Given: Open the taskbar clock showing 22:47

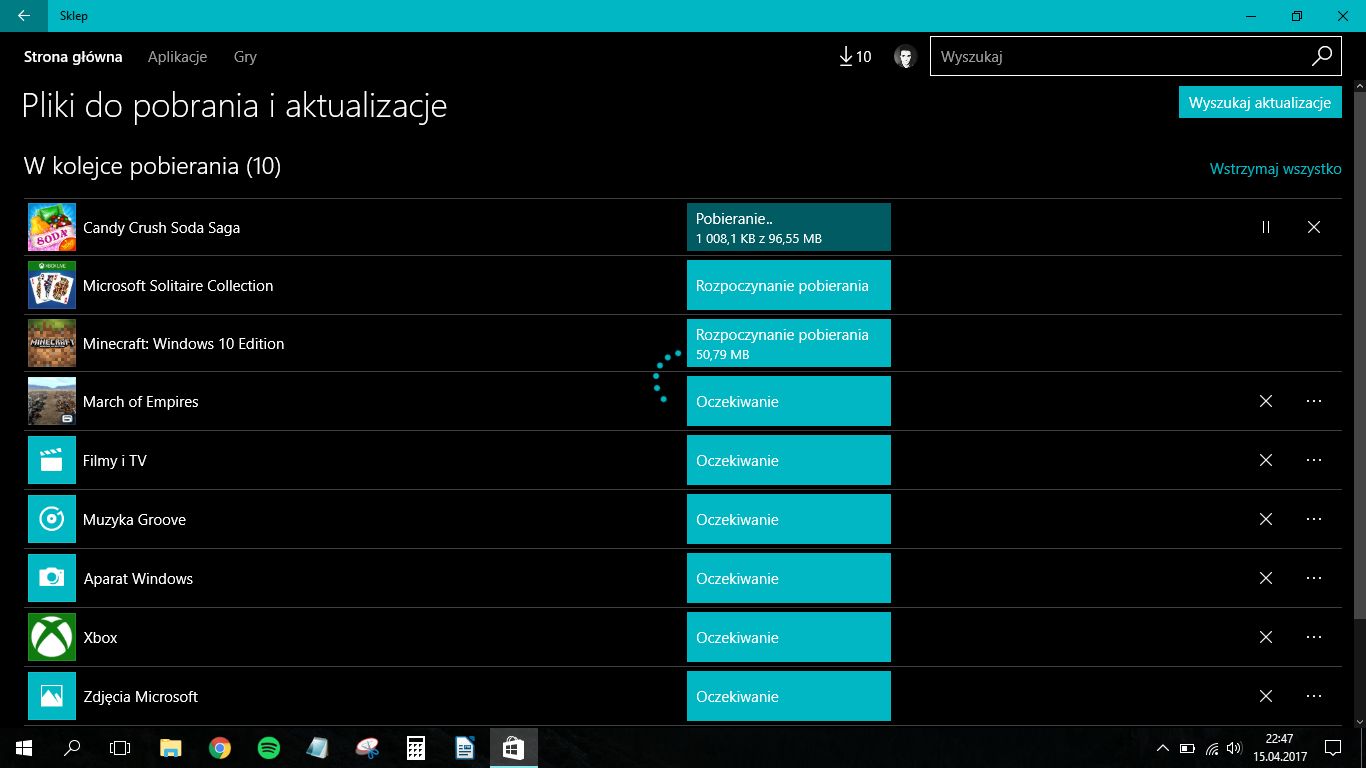Looking at the screenshot, I should point(1279,747).
